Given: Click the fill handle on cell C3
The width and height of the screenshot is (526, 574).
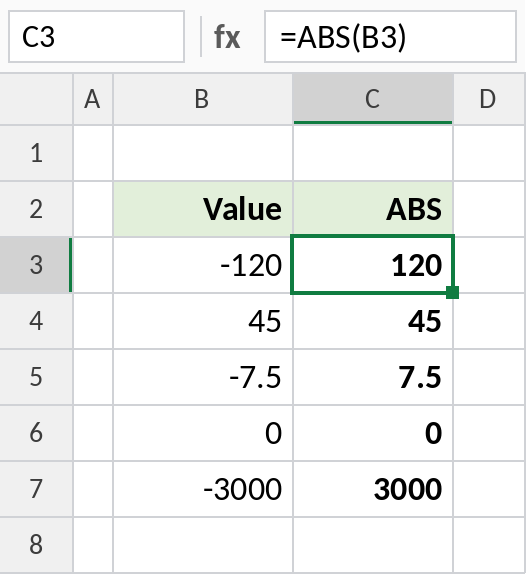Looking at the screenshot, I should pyautogui.click(x=452, y=292).
